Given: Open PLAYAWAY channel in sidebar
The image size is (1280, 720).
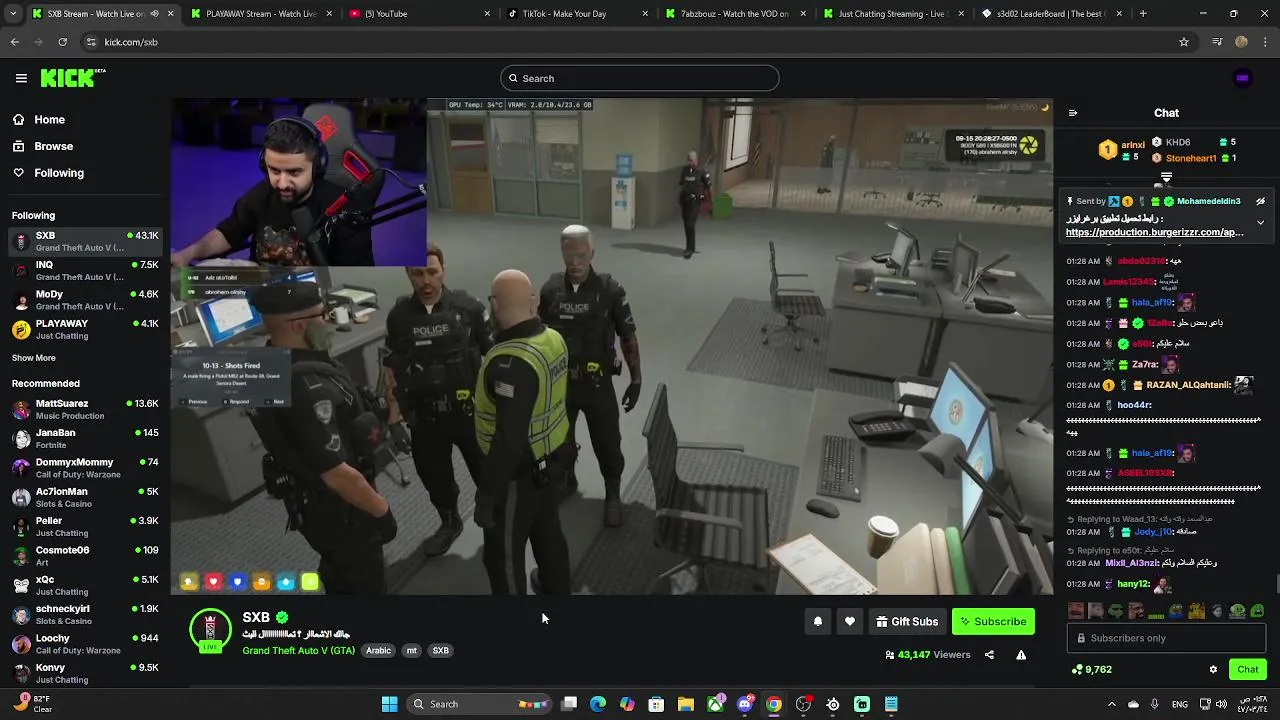Looking at the screenshot, I should [x=85, y=330].
